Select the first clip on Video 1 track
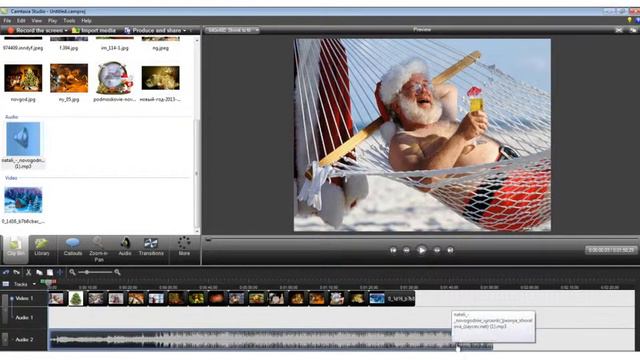This screenshot has height=360, width=640. (x=57, y=299)
